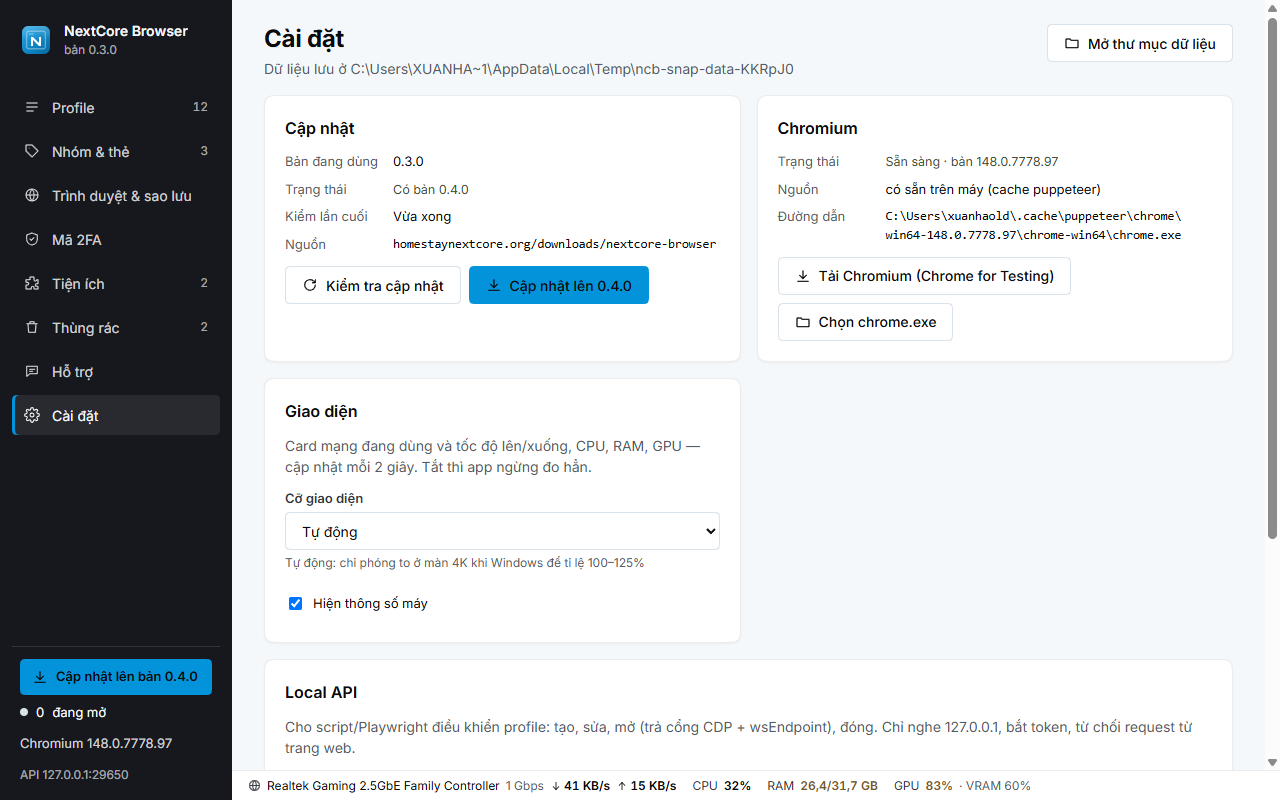Click the chat icon beside Hỗ trợ

32,372
